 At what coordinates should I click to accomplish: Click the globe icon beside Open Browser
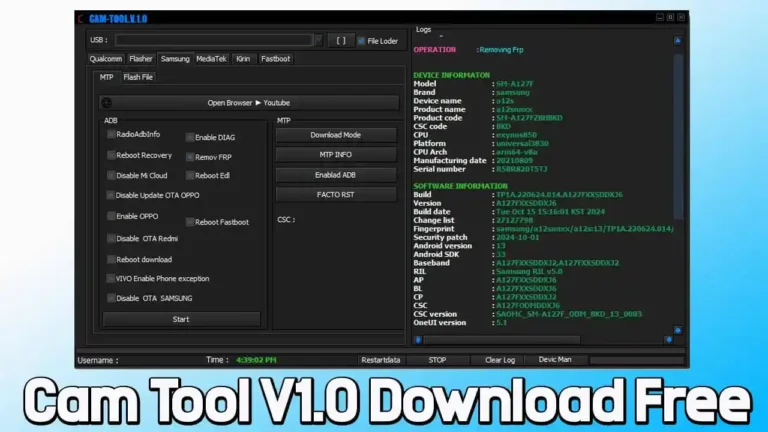coord(106,103)
